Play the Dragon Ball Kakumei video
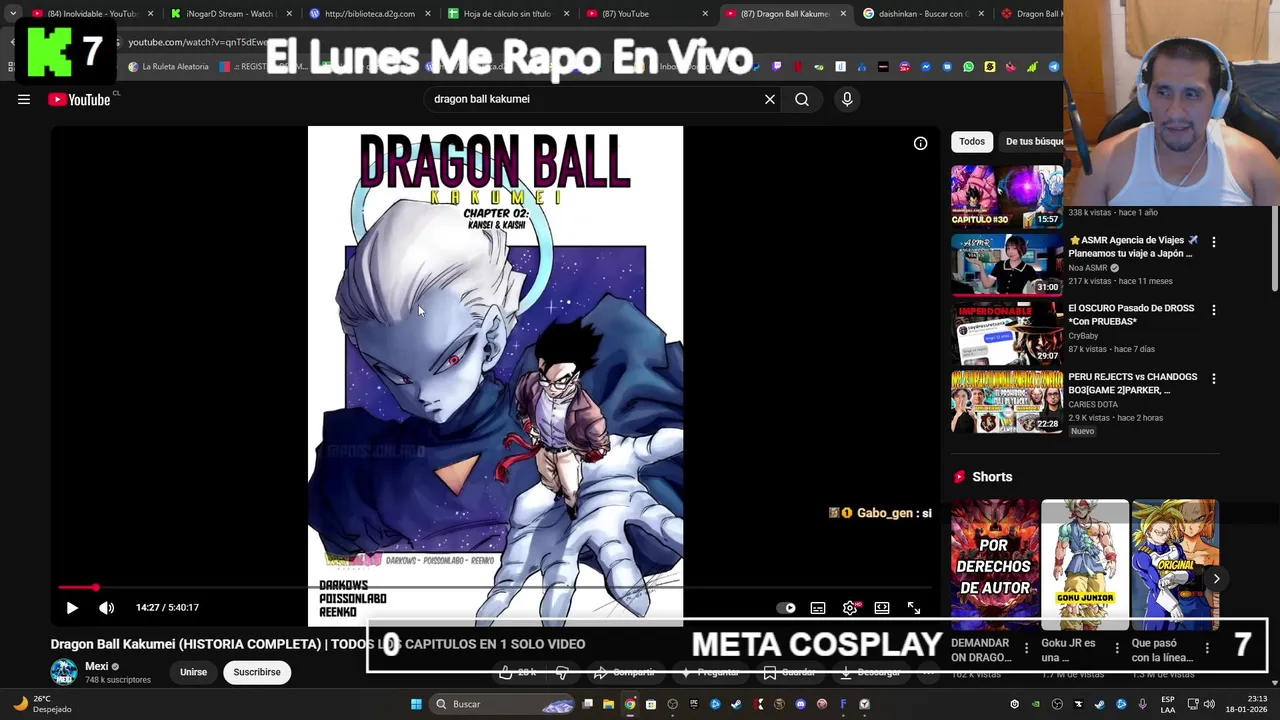The height and width of the screenshot is (720, 1280). pos(72,607)
